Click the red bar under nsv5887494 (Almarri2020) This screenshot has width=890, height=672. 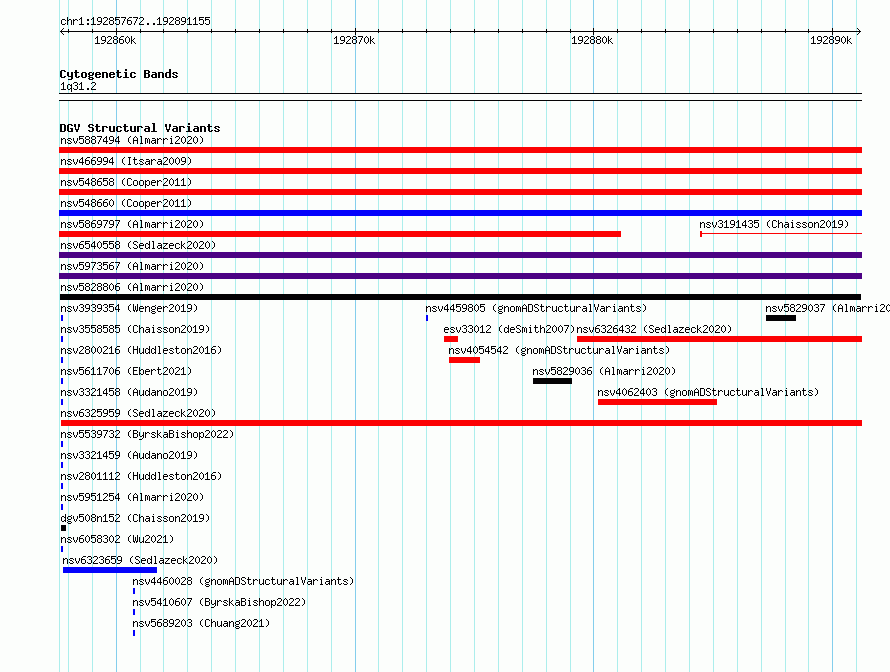460,150
